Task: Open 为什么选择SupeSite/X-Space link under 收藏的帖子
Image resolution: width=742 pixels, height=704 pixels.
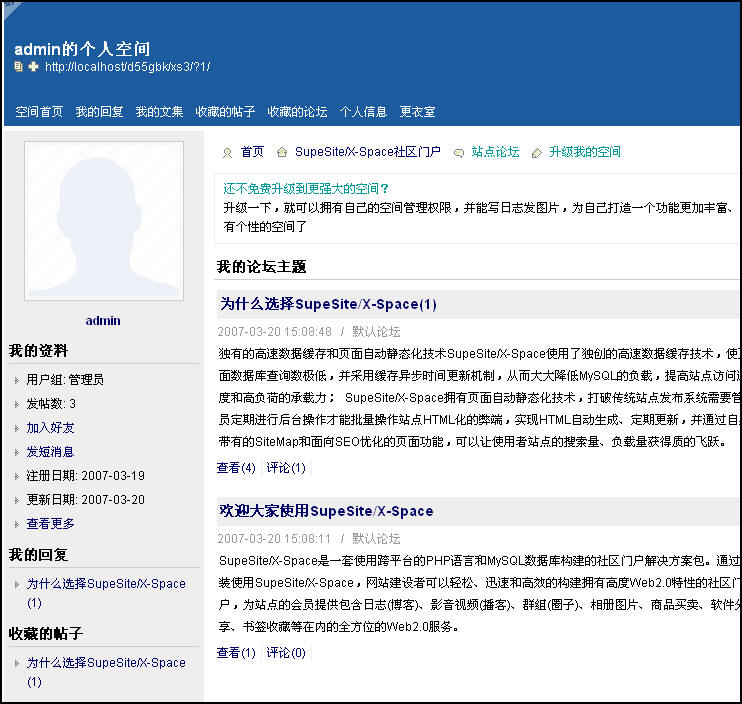Action: 106,672
